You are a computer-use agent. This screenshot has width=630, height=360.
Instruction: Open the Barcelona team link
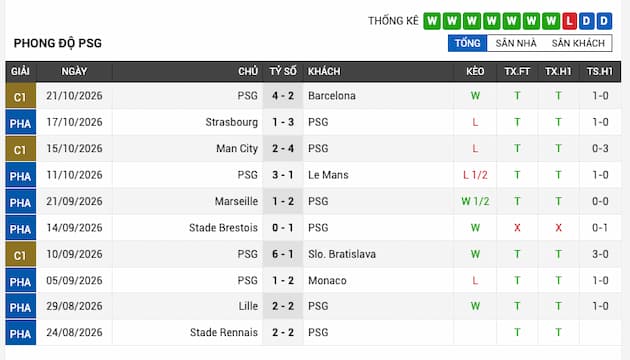331,96
